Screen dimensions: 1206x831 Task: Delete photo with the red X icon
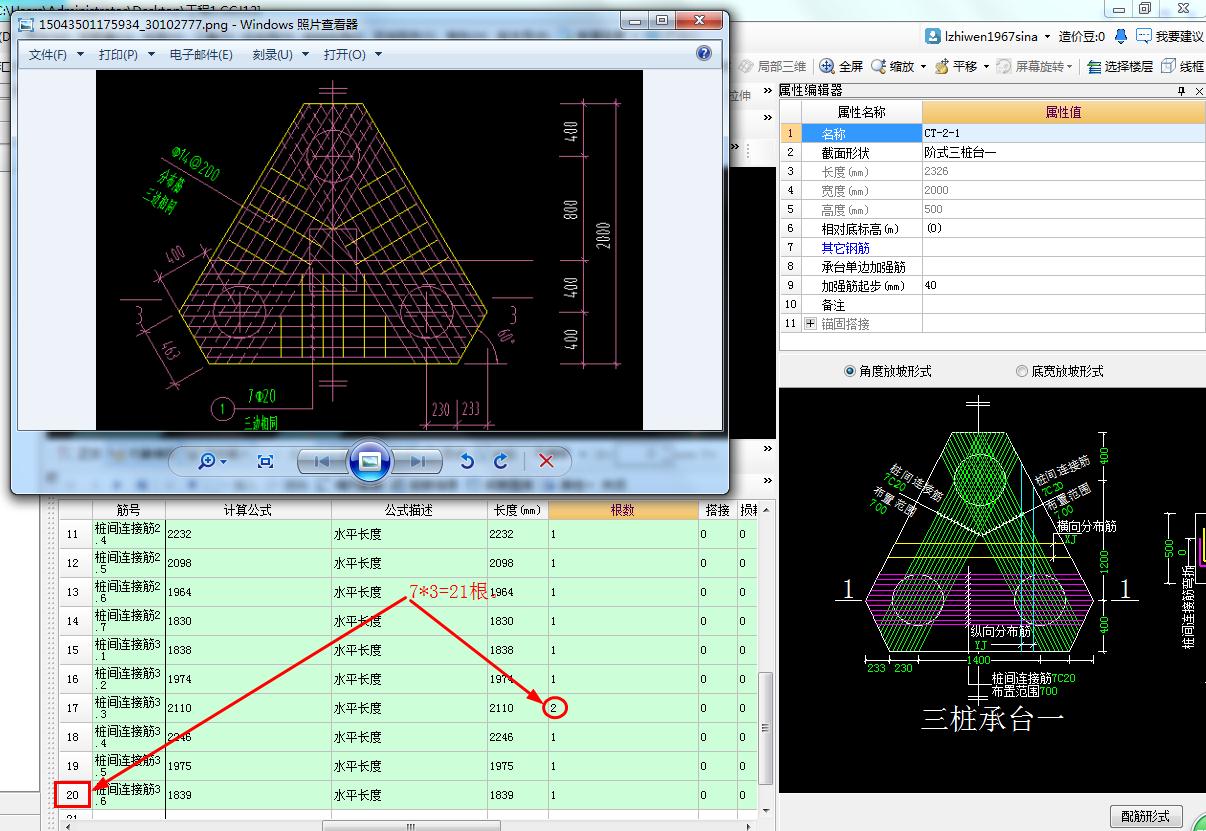[x=546, y=461]
